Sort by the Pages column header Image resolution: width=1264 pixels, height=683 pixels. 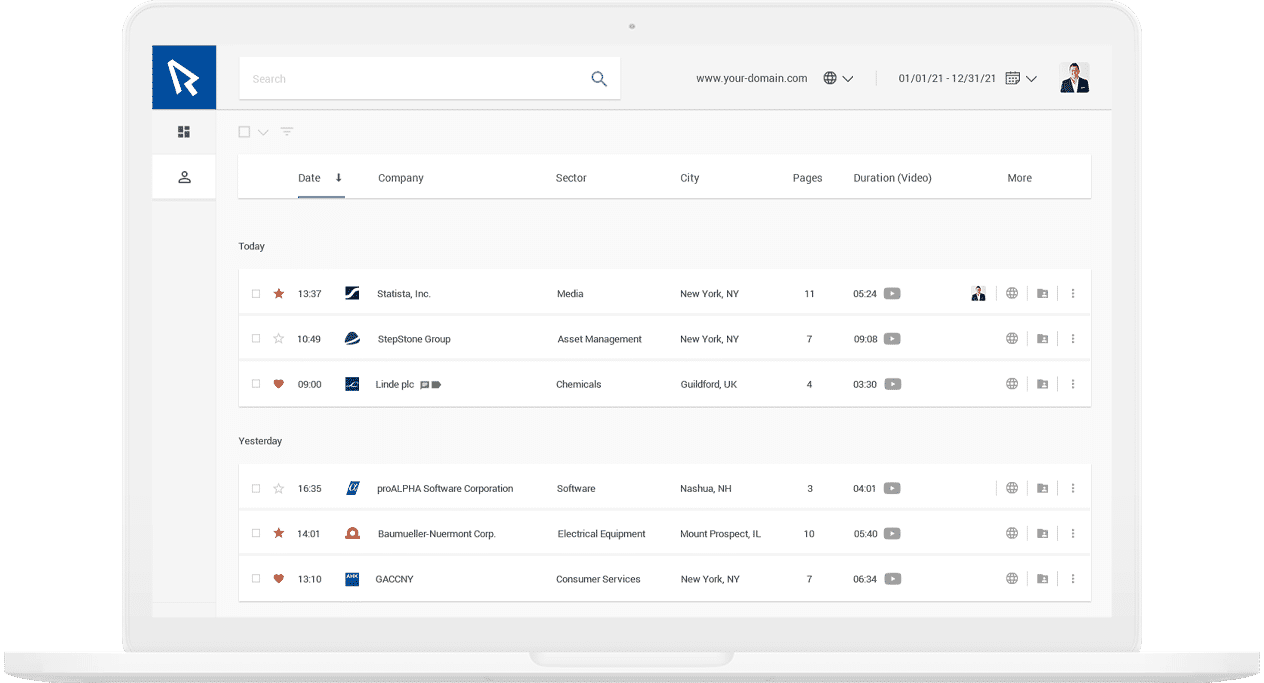(807, 178)
